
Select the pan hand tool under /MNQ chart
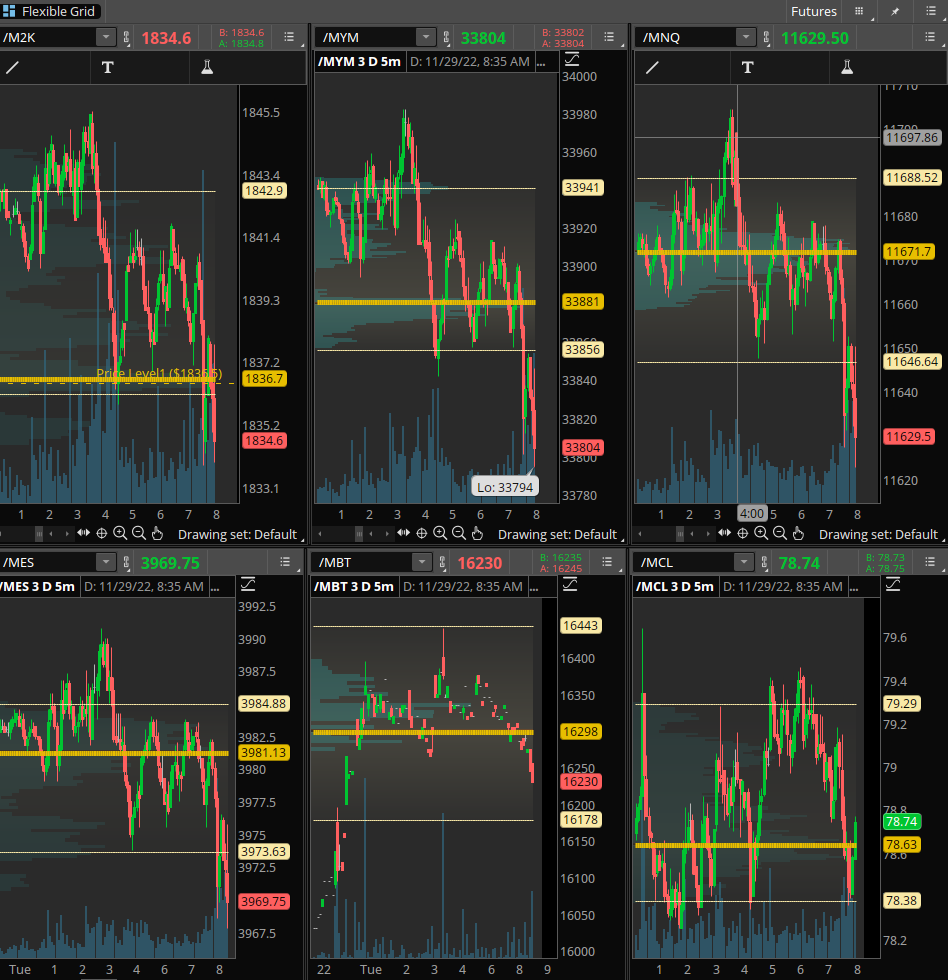click(x=798, y=534)
